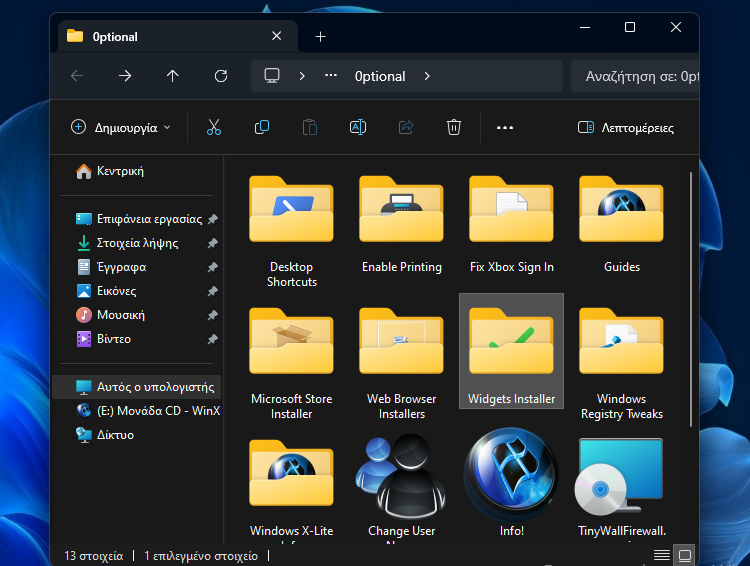
Task: Switch to details list view
Action: (x=662, y=555)
